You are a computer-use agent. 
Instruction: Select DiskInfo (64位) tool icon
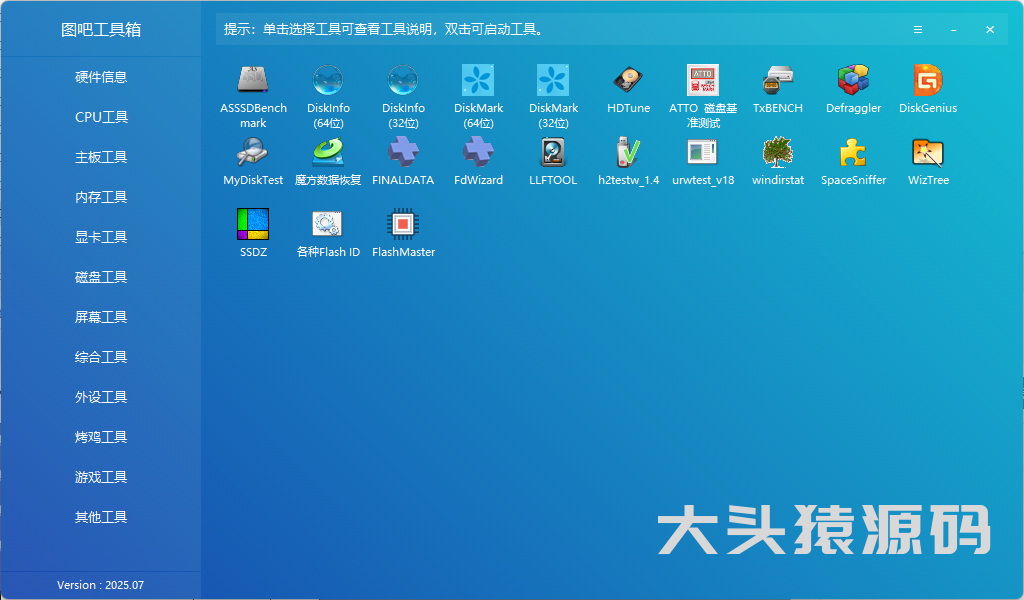328,80
